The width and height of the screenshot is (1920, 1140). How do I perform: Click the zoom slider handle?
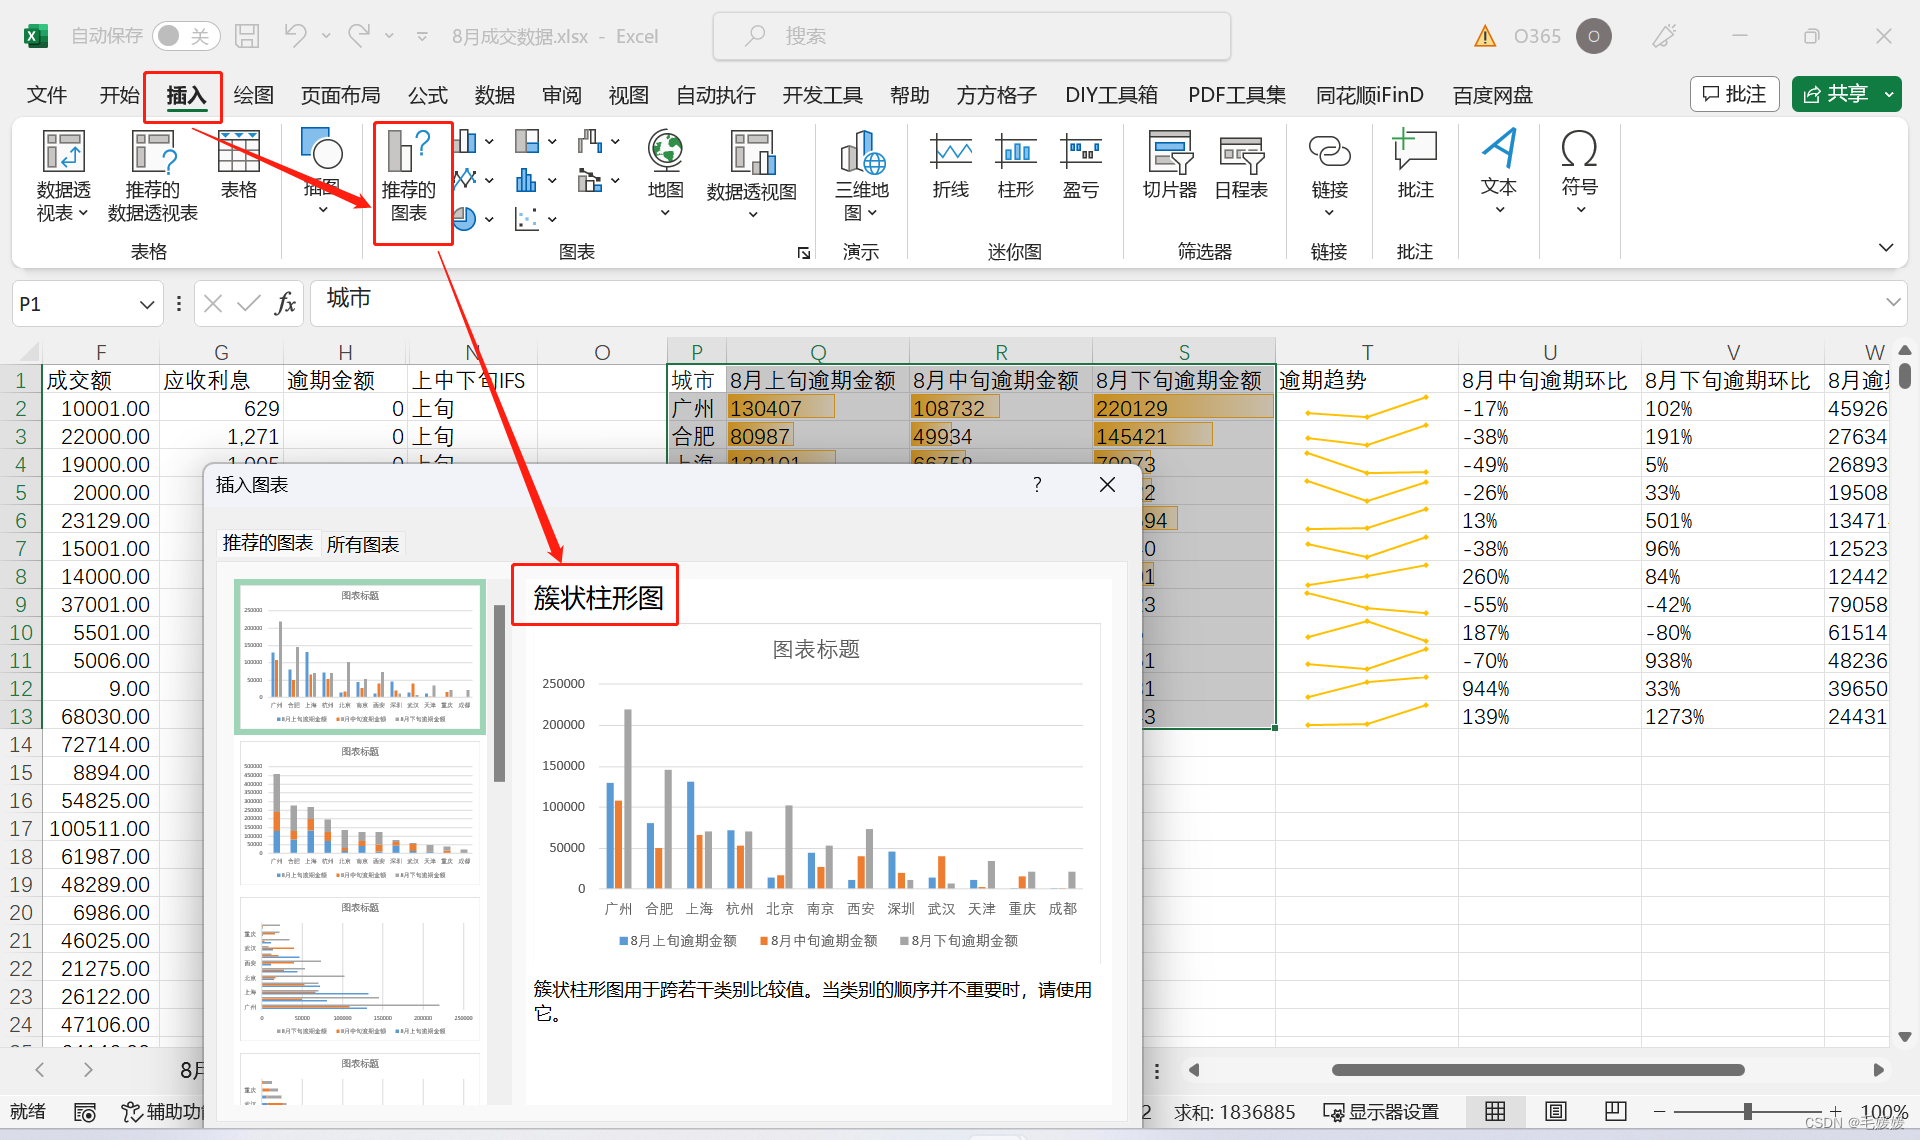pyautogui.click(x=1748, y=1111)
